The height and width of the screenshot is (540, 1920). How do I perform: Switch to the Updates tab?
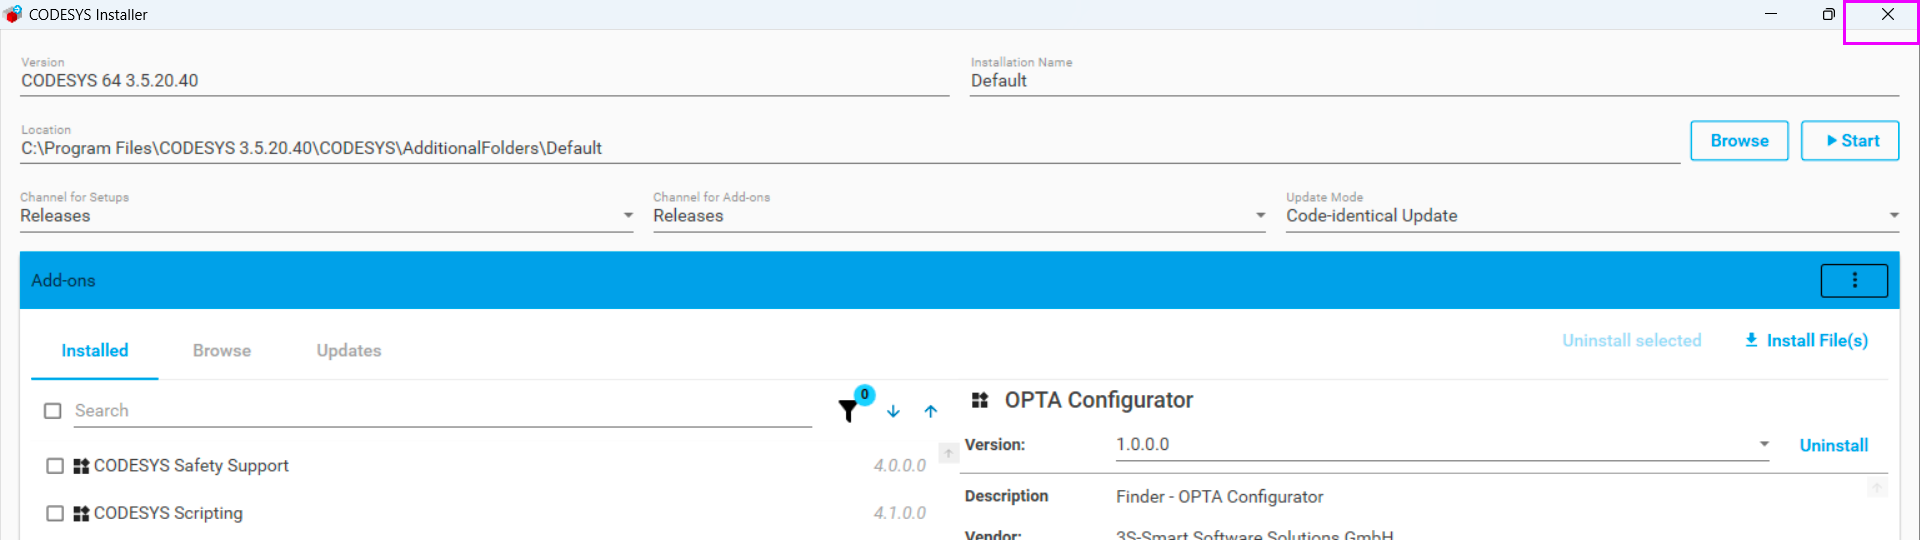[x=349, y=351]
